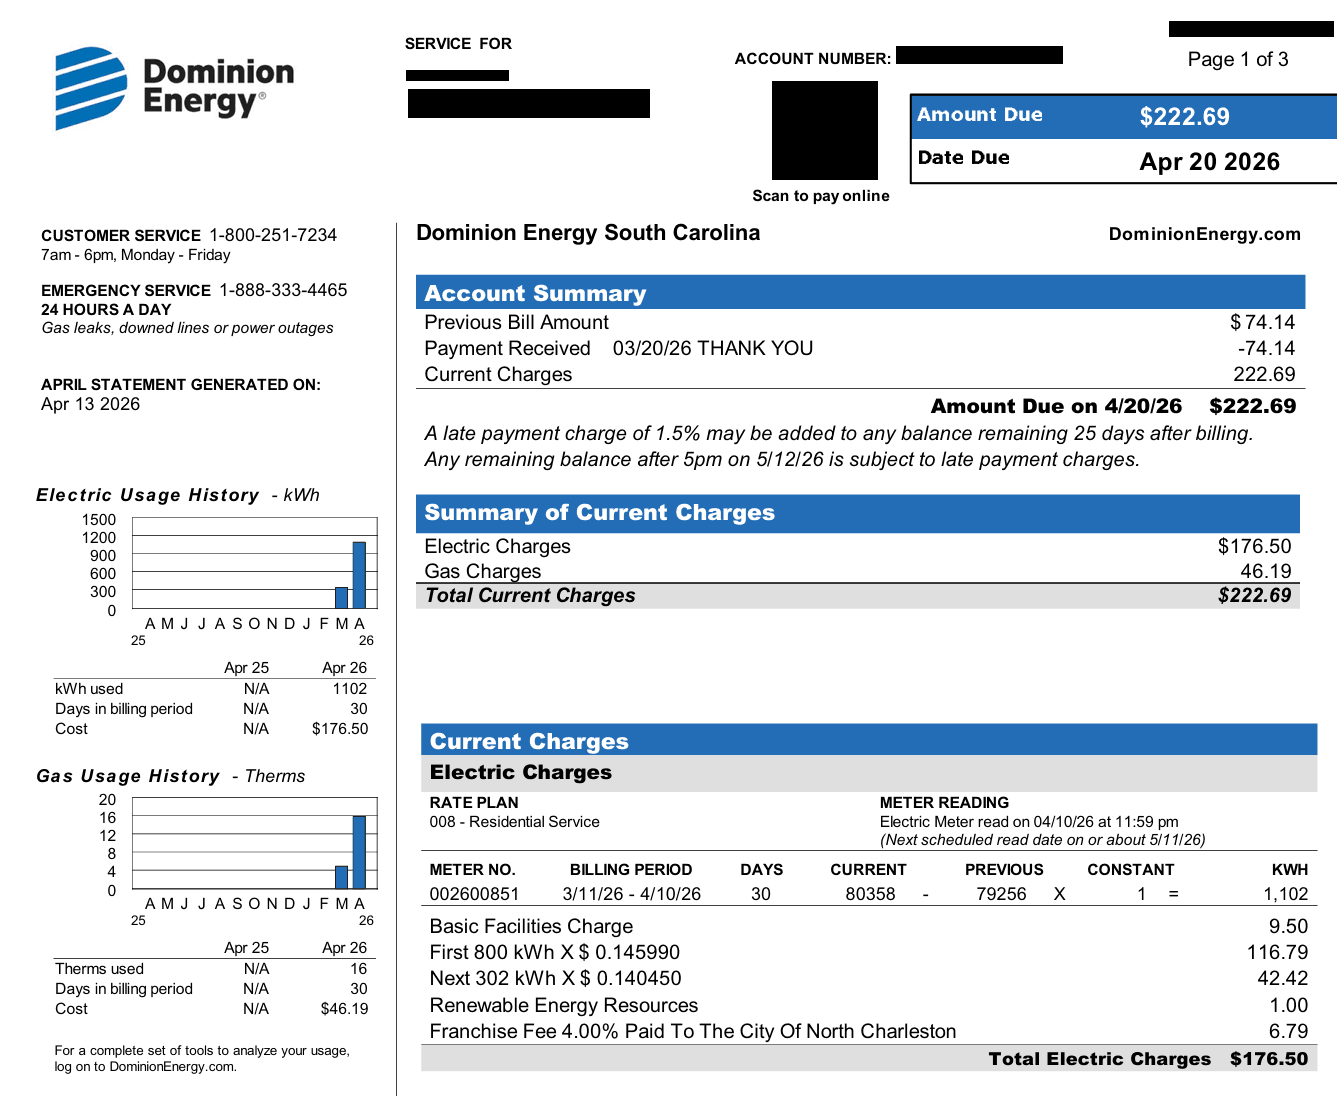Click Apr 13 2026 statement date
Image resolution: width=1337 pixels, height=1096 pixels.
point(91,404)
